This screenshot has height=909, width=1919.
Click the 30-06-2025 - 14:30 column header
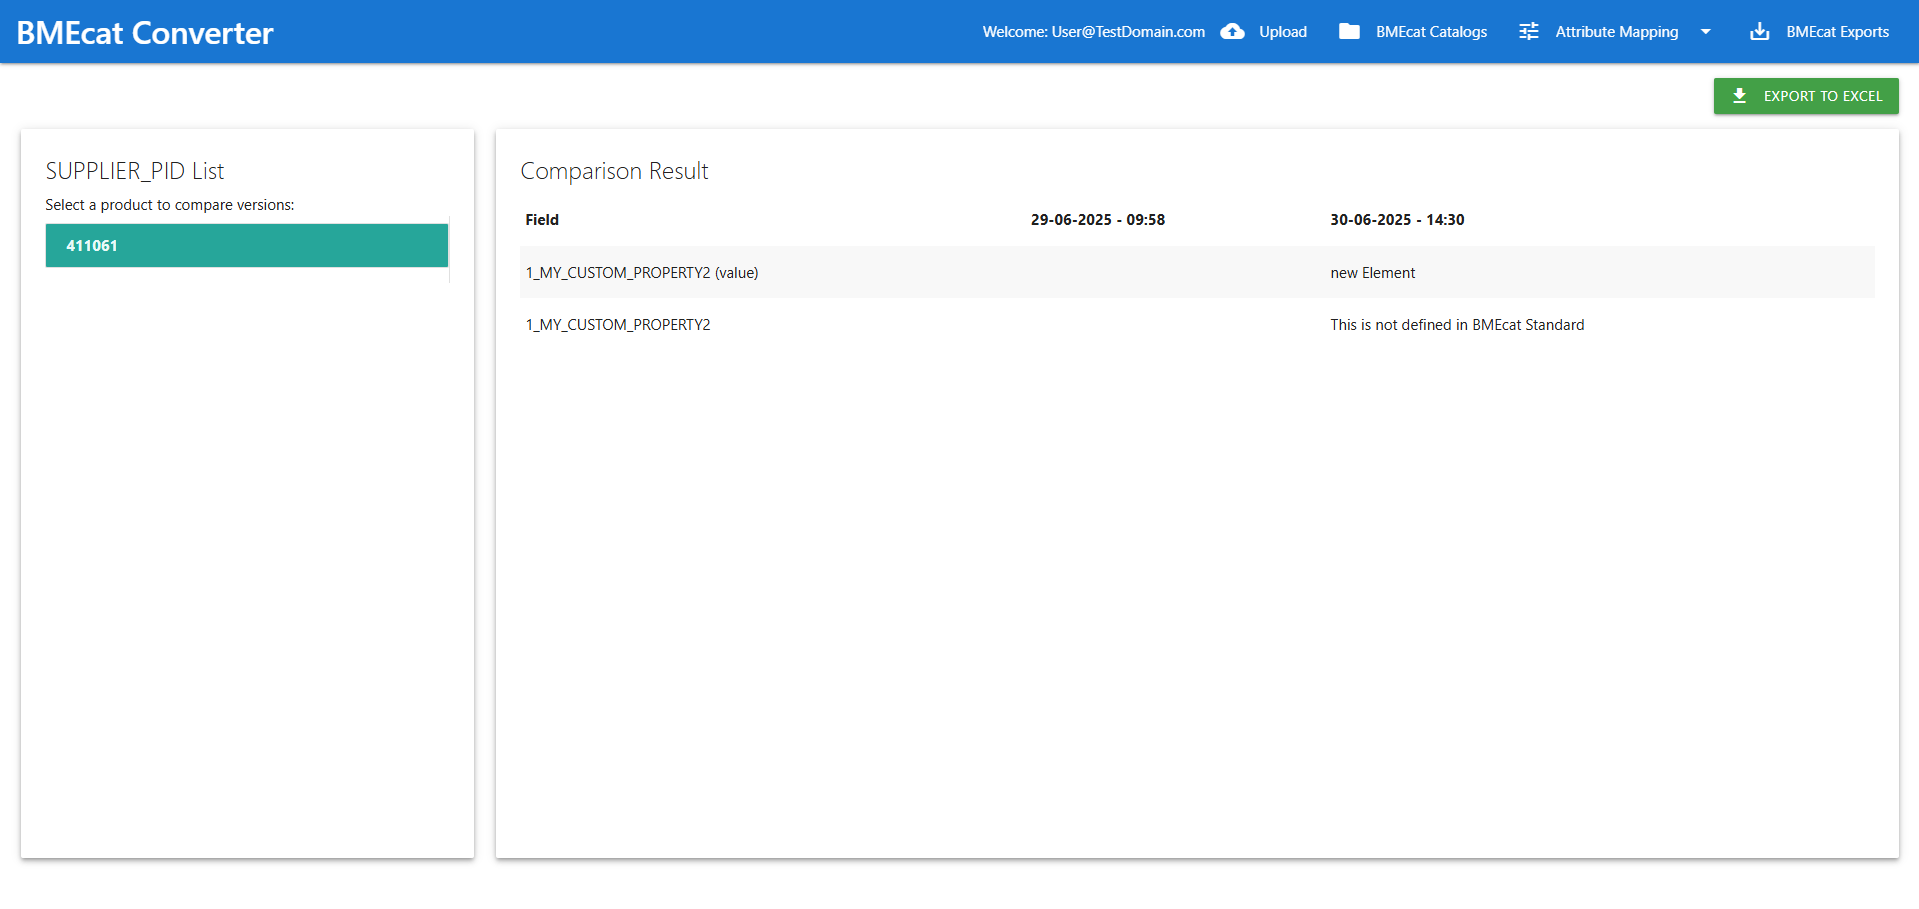[x=1397, y=220]
